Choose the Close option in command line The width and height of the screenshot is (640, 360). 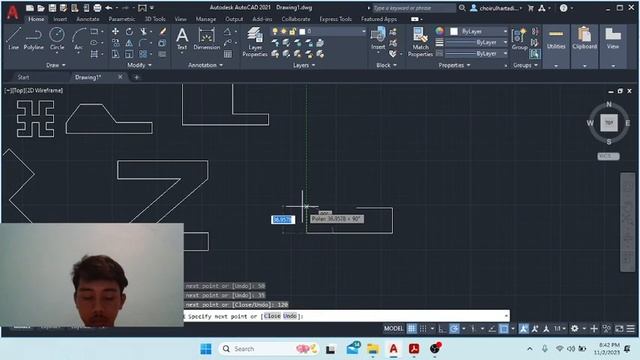point(272,316)
